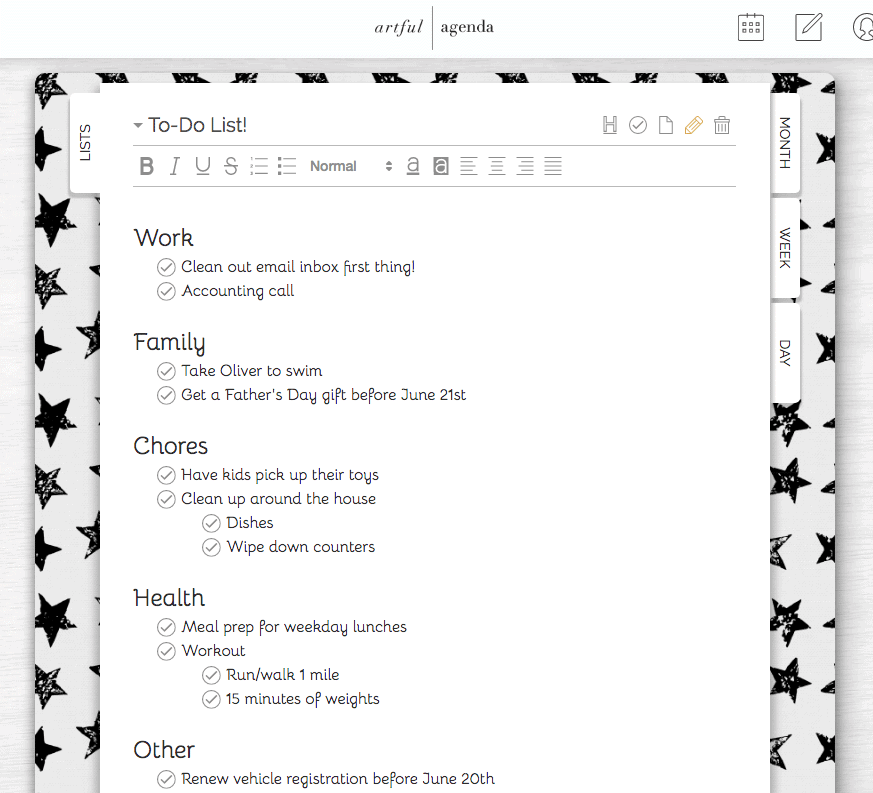Click the compose note icon in header
The image size is (873, 793).
(808, 27)
